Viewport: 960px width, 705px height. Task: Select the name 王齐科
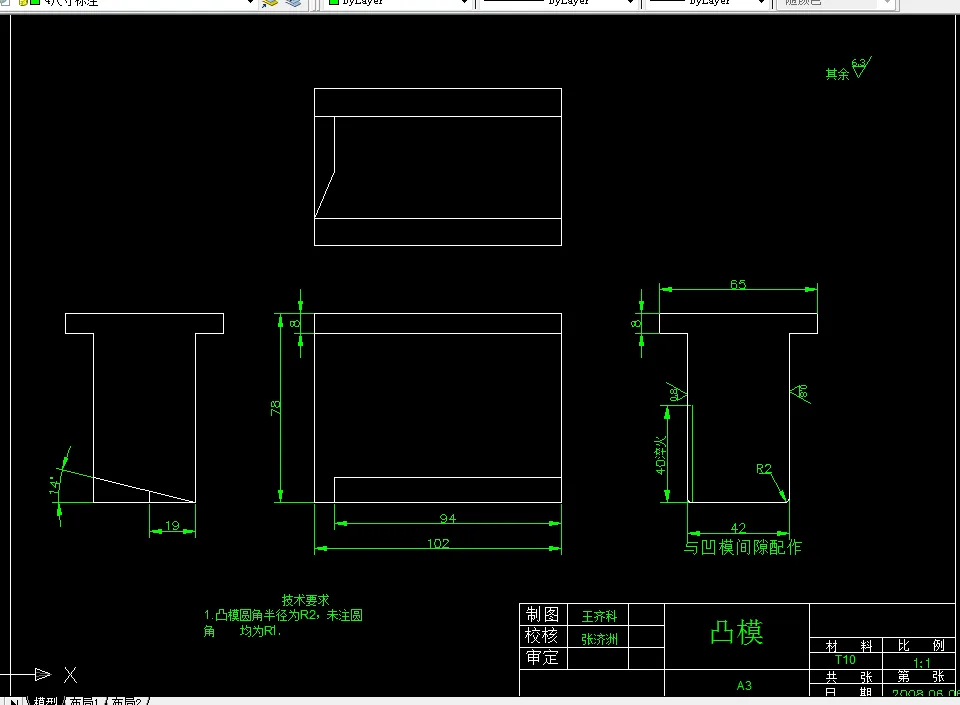coord(599,616)
